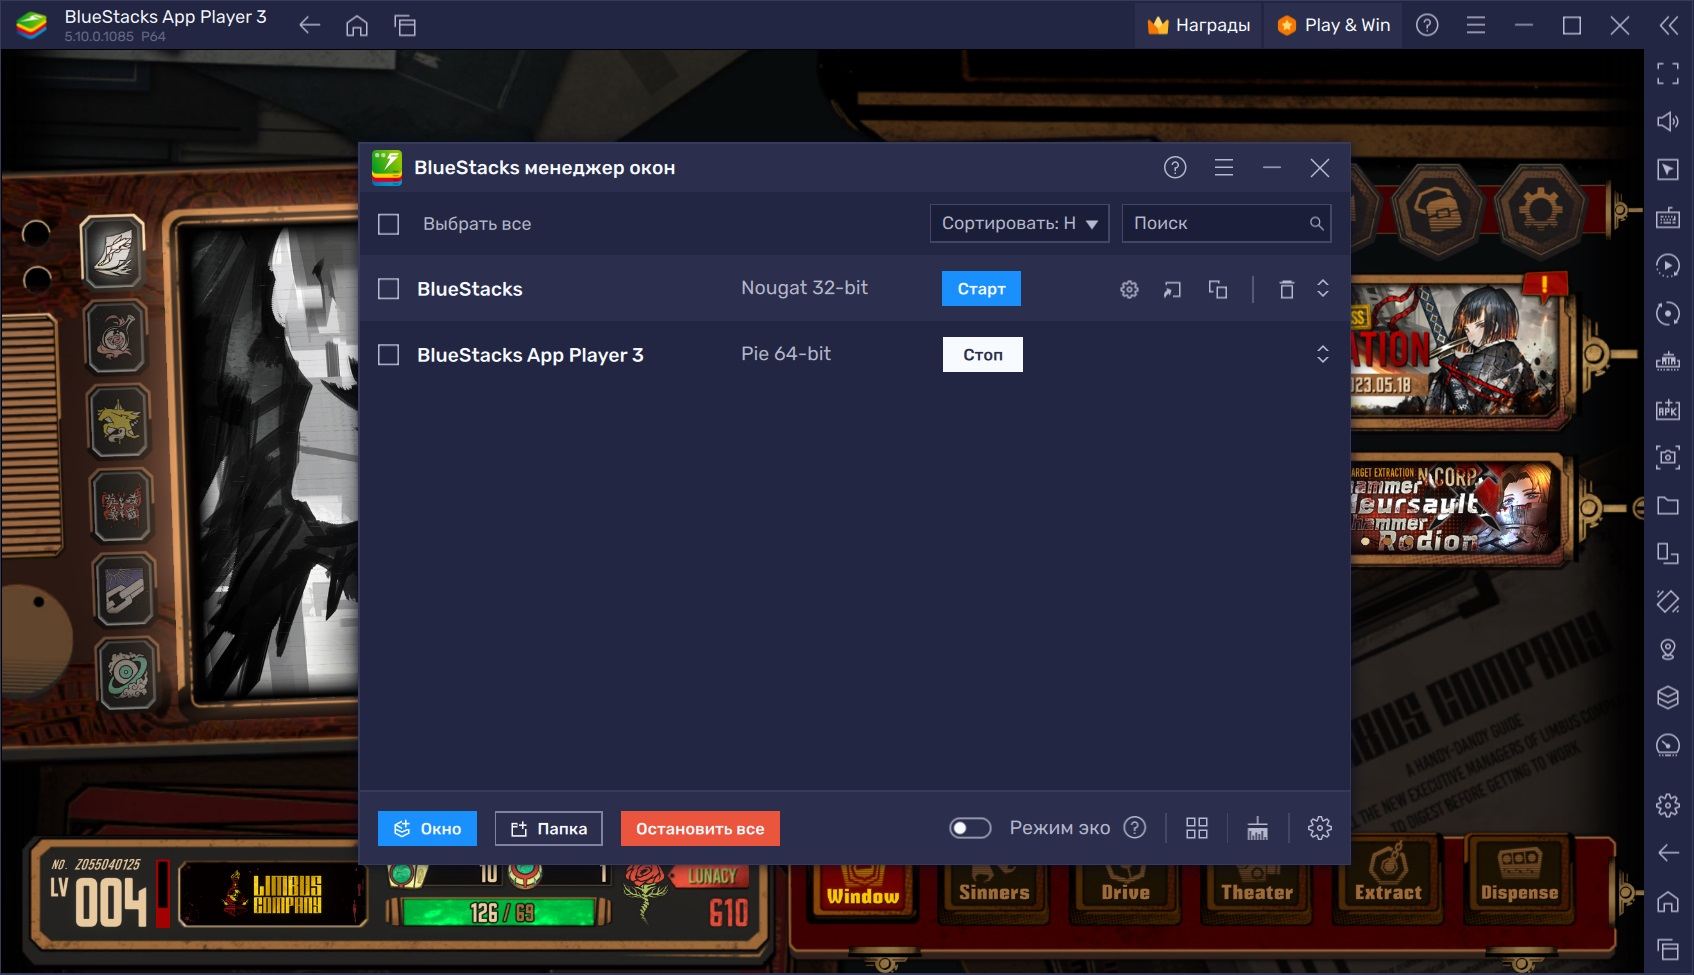The image size is (1694, 975).
Task: Open volume control in BlueStacks sidebar
Action: coord(1668,121)
